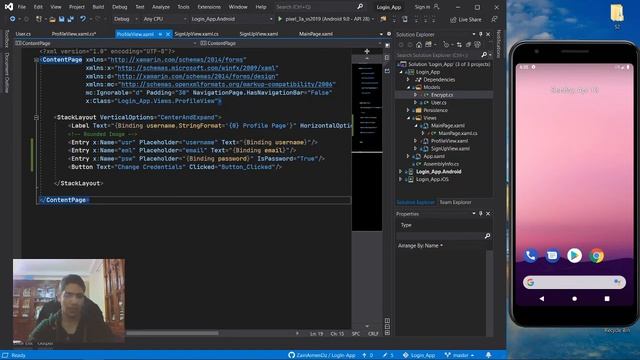Open the Login_App.Android startup project dropdown
The height and width of the screenshot is (360, 640).
coord(231,19)
